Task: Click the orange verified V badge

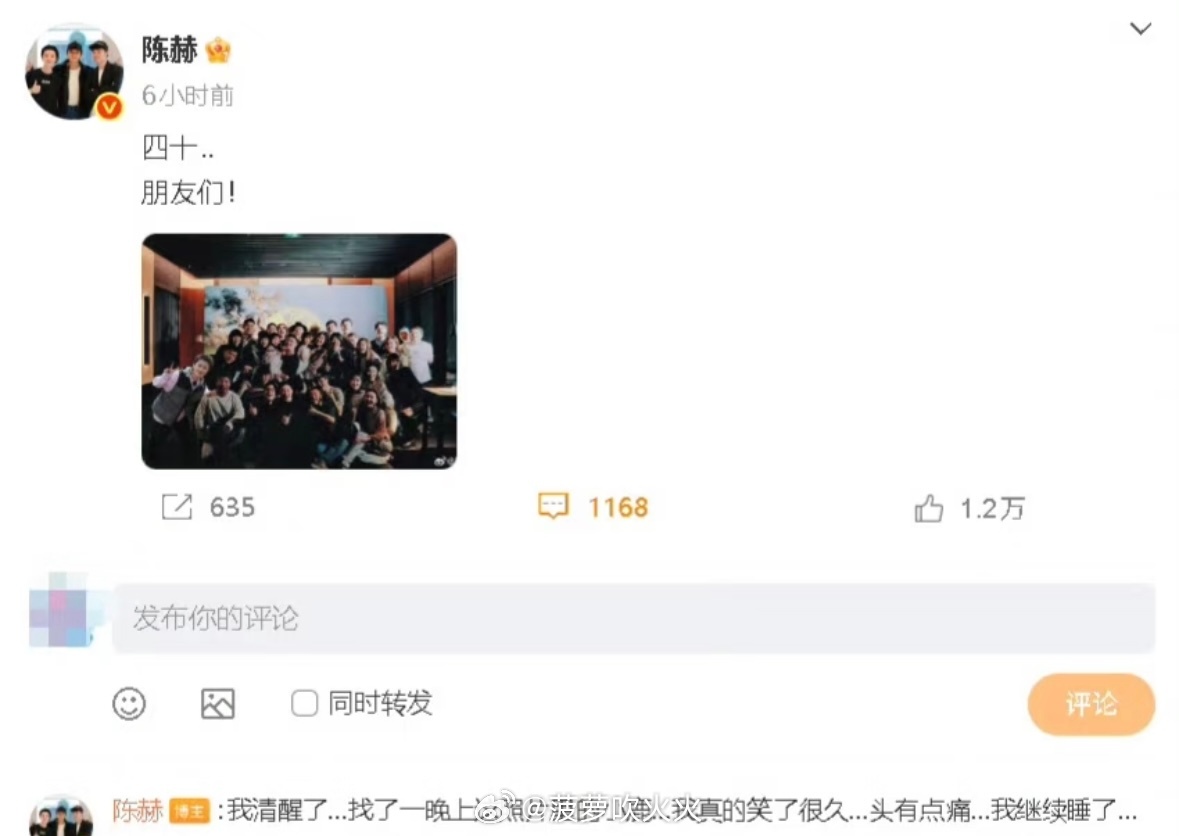Action: point(110,108)
